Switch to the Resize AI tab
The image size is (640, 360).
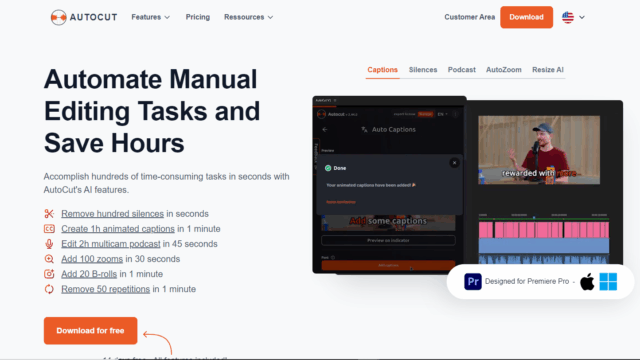[548, 70]
